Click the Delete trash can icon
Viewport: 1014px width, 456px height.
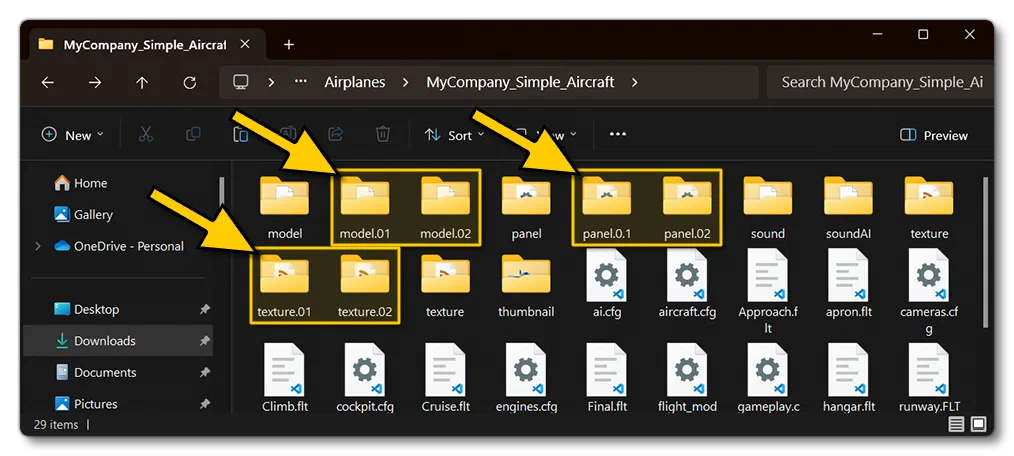(x=383, y=135)
